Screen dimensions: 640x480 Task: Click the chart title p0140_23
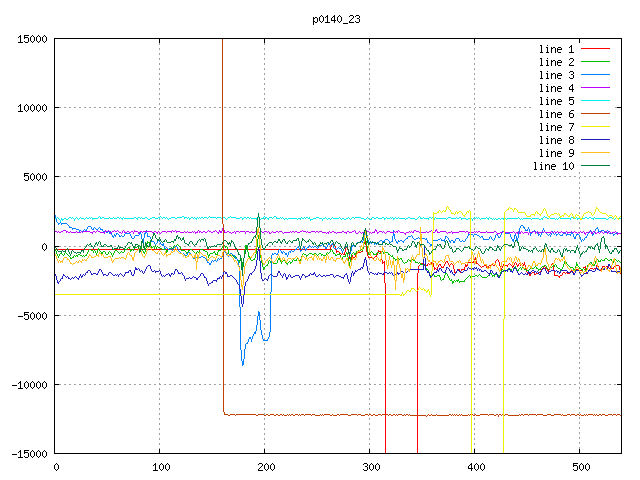pos(337,19)
